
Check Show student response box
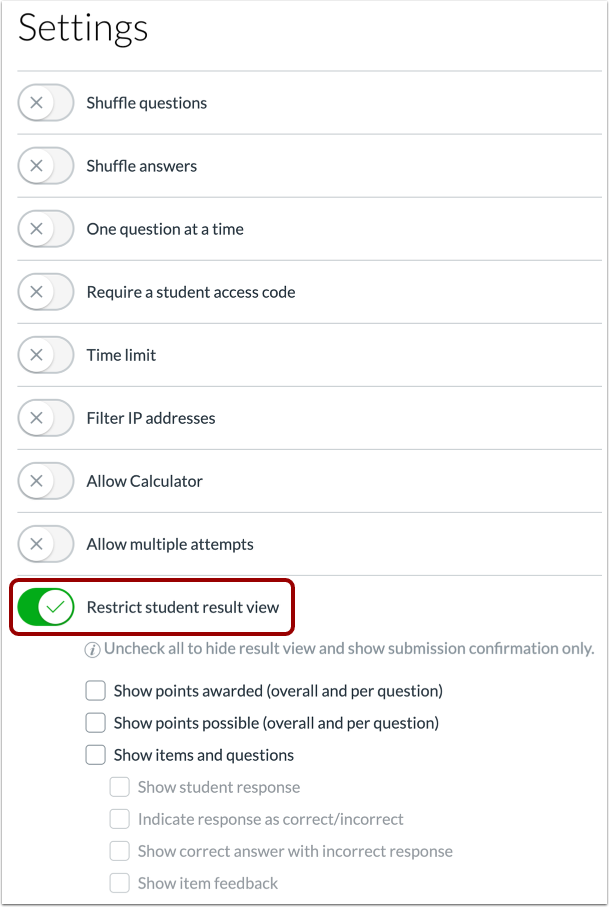click(120, 787)
